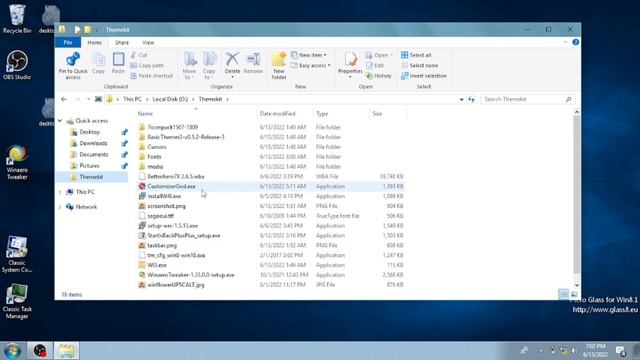Viewport: 640px width, 360px height.
Task: Switch to the Home ribbon tab
Action: click(x=94, y=42)
